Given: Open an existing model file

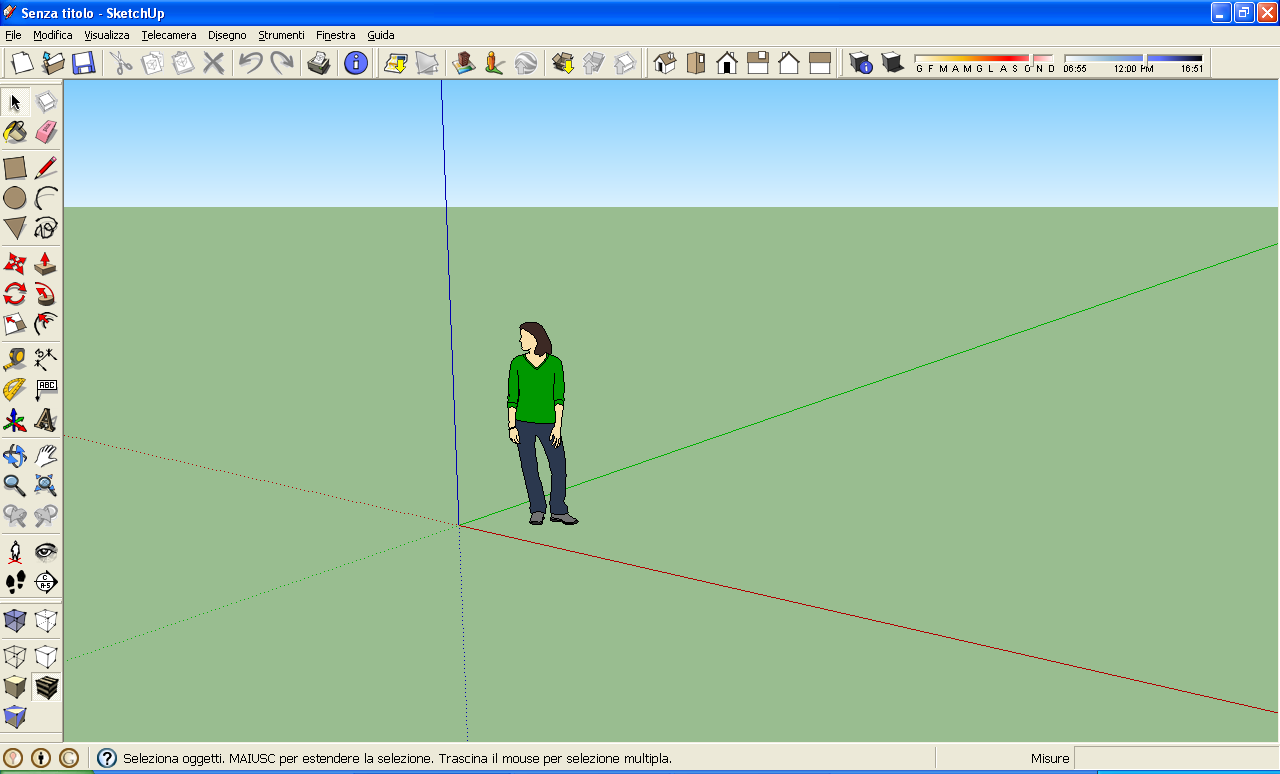Looking at the screenshot, I should [x=52, y=63].
